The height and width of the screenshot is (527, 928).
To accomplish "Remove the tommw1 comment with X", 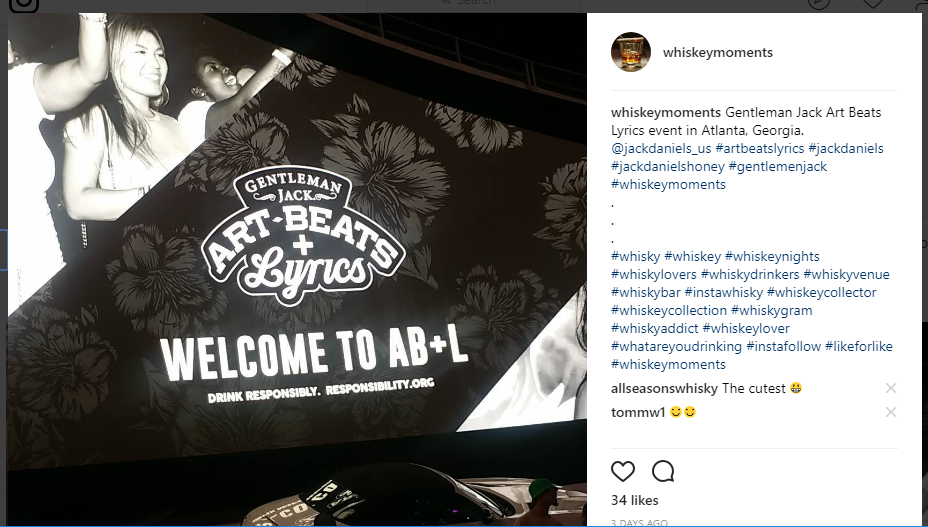I will [x=891, y=412].
